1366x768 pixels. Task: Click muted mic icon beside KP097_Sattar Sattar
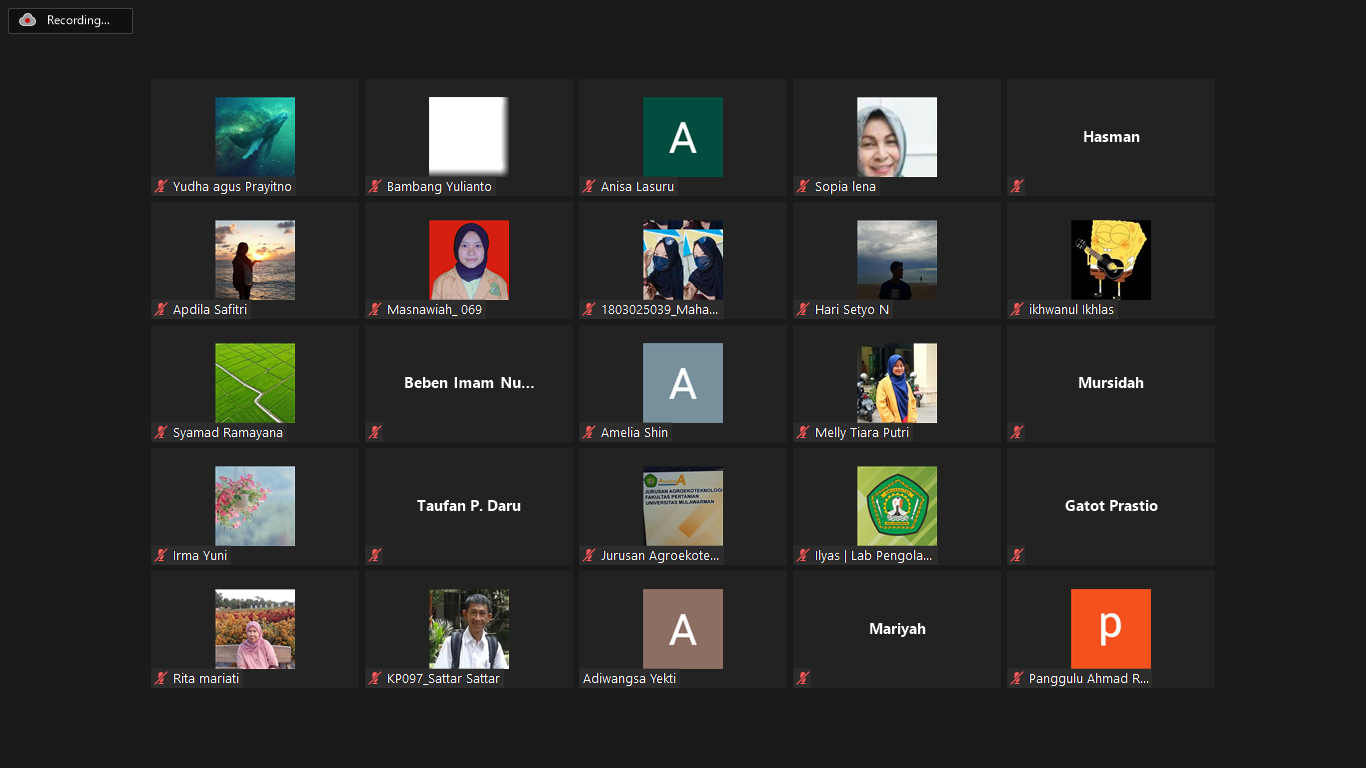[x=375, y=678]
